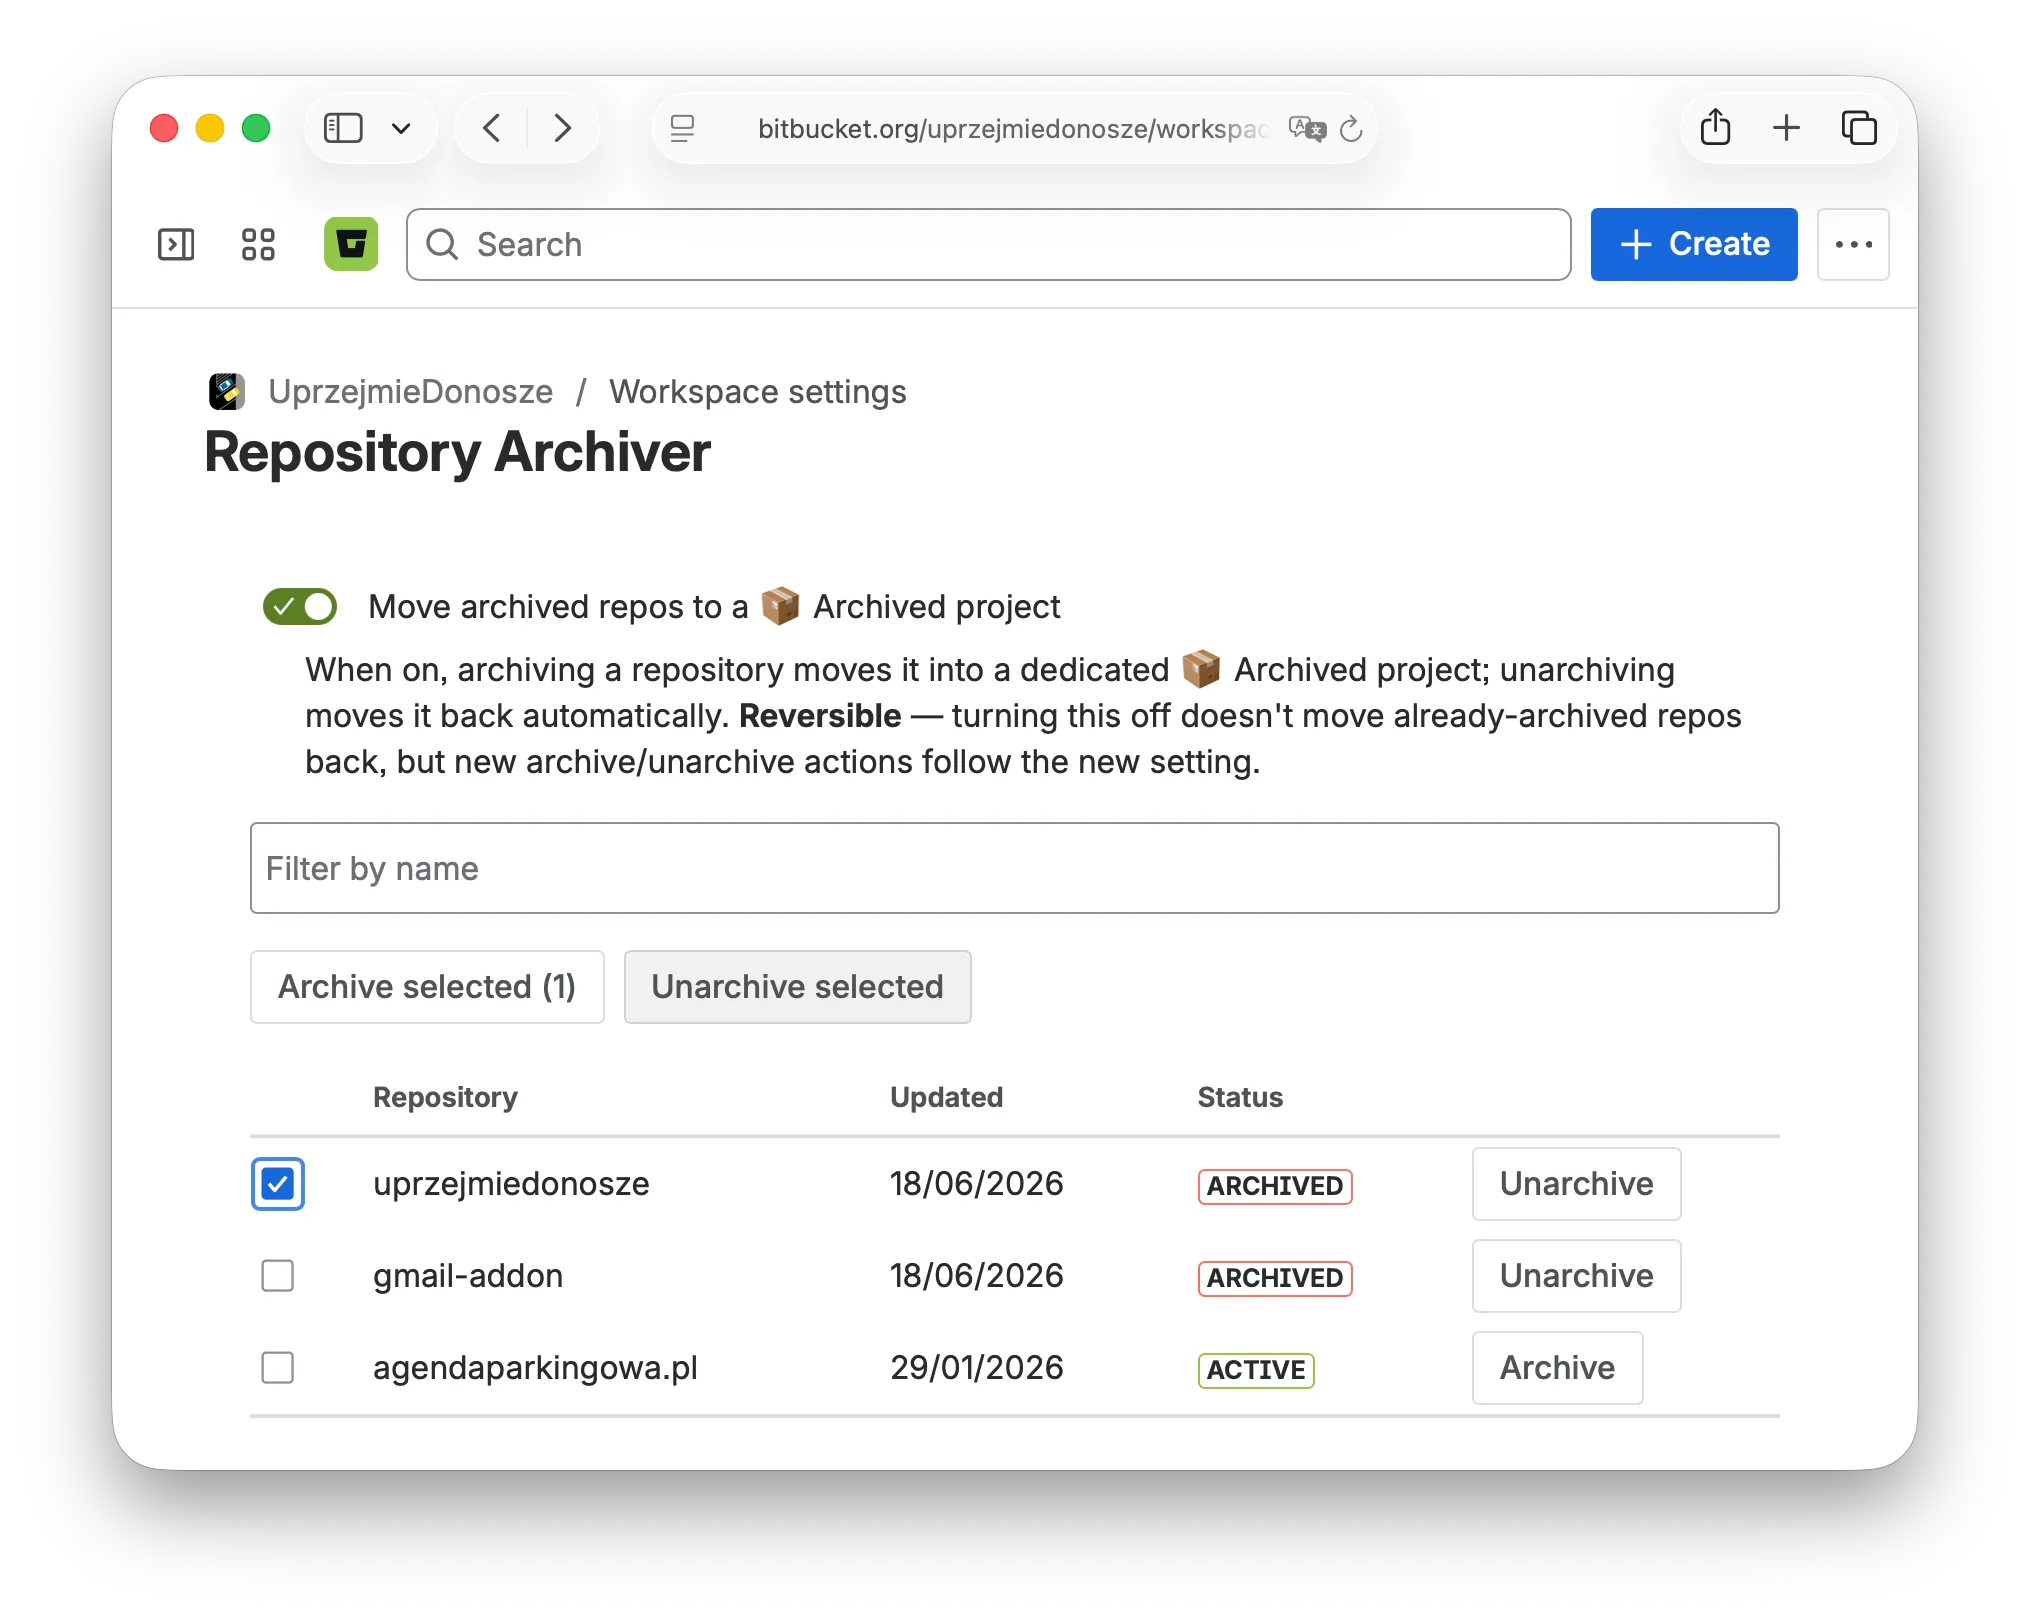
Task: Archive the agendaparkingowa.pl repository
Action: [x=1557, y=1368]
